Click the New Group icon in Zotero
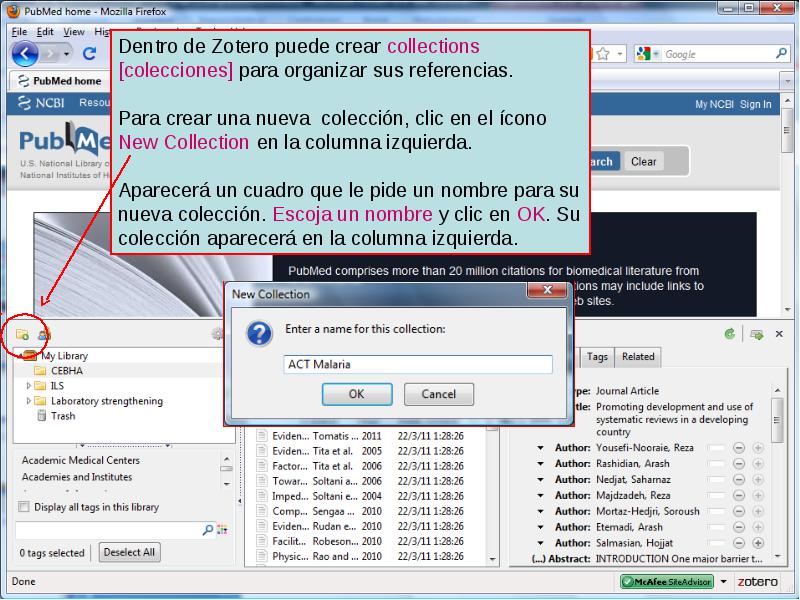Screen dimensions: 800x600 [x=44, y=335]
